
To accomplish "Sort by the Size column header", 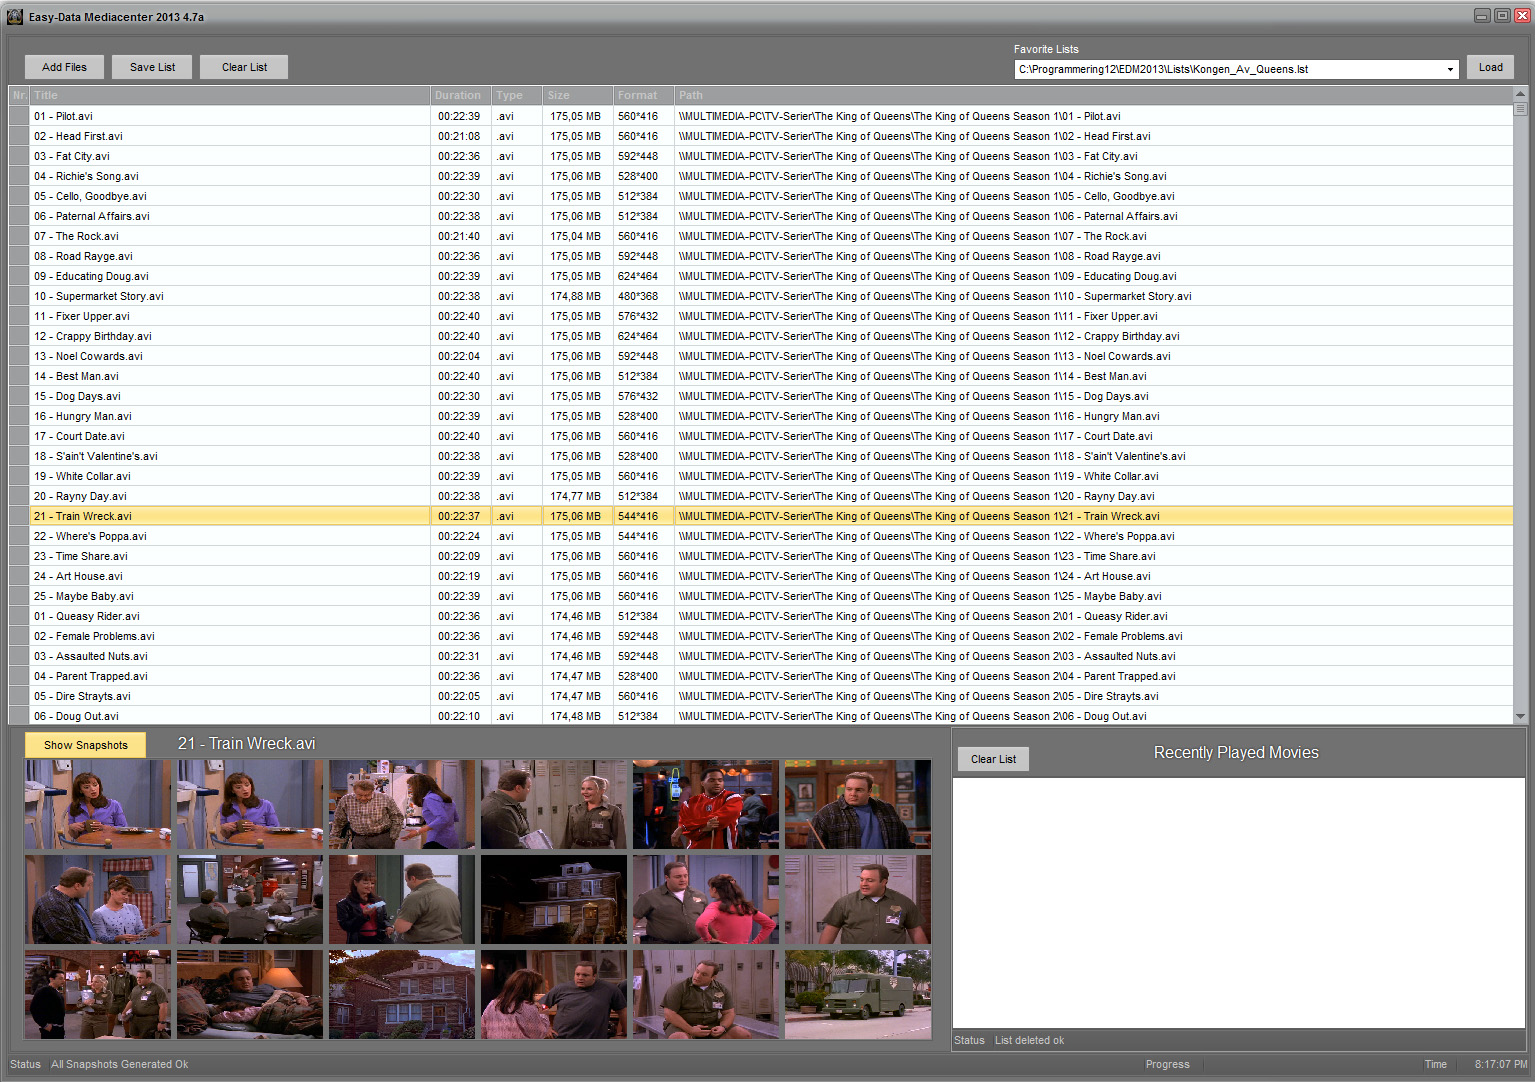I will click(578, 95).
